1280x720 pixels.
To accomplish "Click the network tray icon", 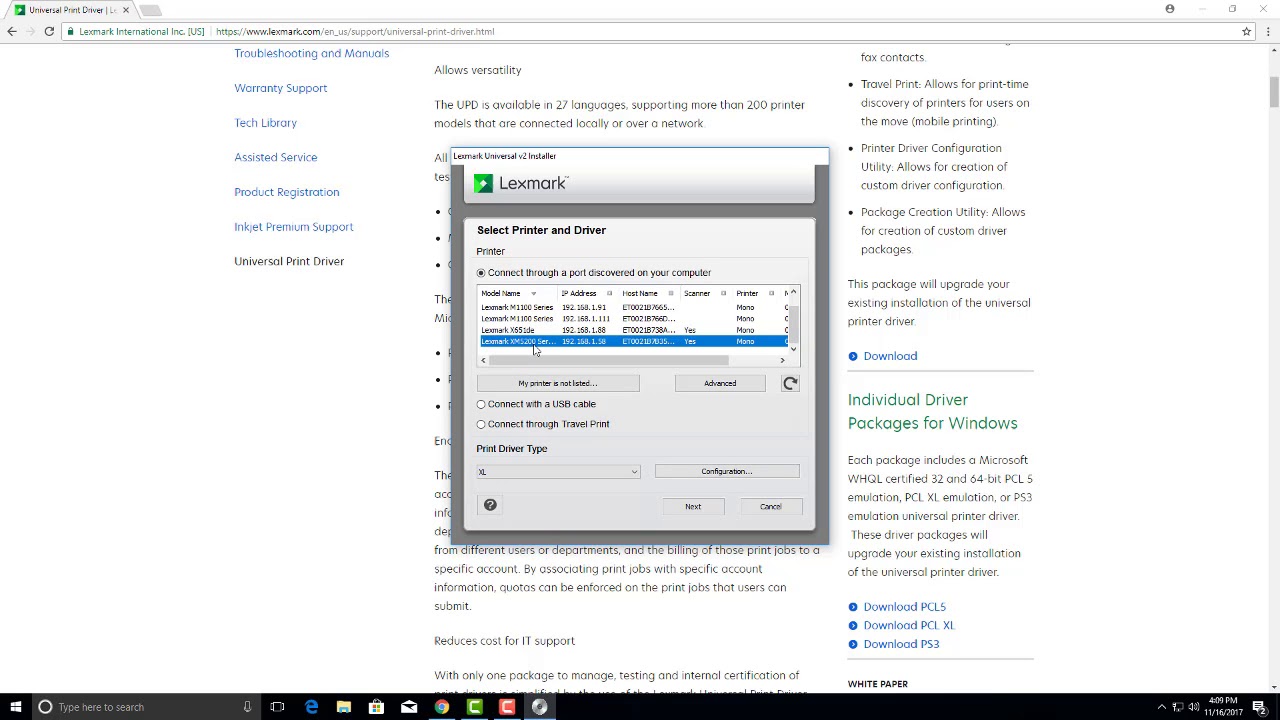I will coord(1178,707).
